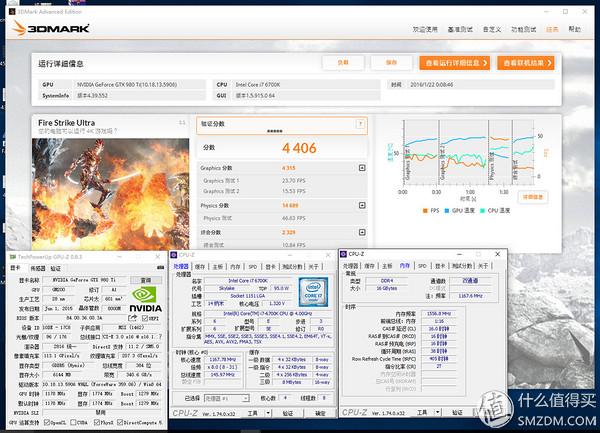Click the Fire Strike Ultra preview image
600x433 pixels.
(x=110, y=194)
